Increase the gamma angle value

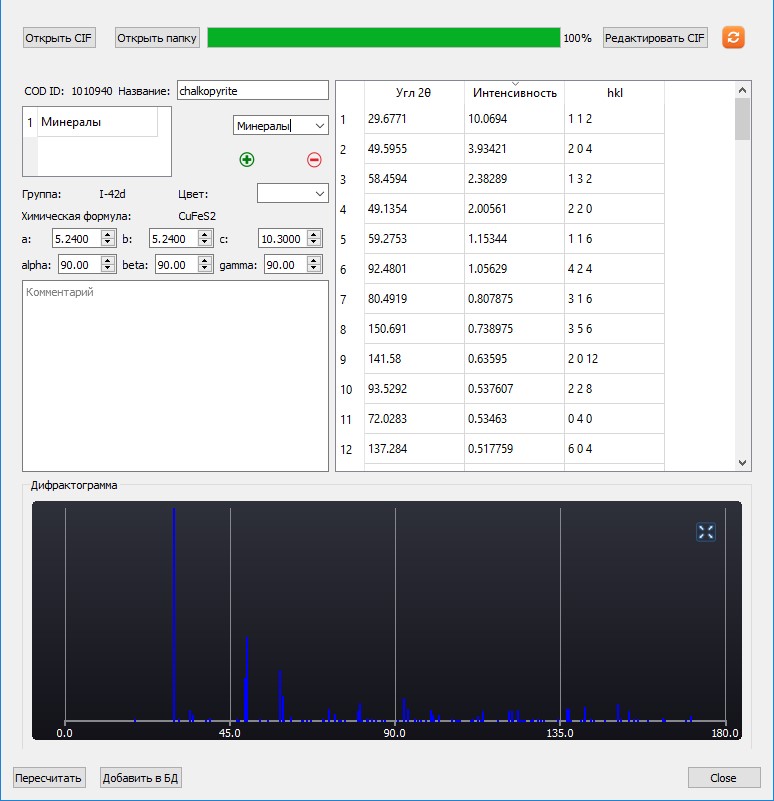pos(314,260)
